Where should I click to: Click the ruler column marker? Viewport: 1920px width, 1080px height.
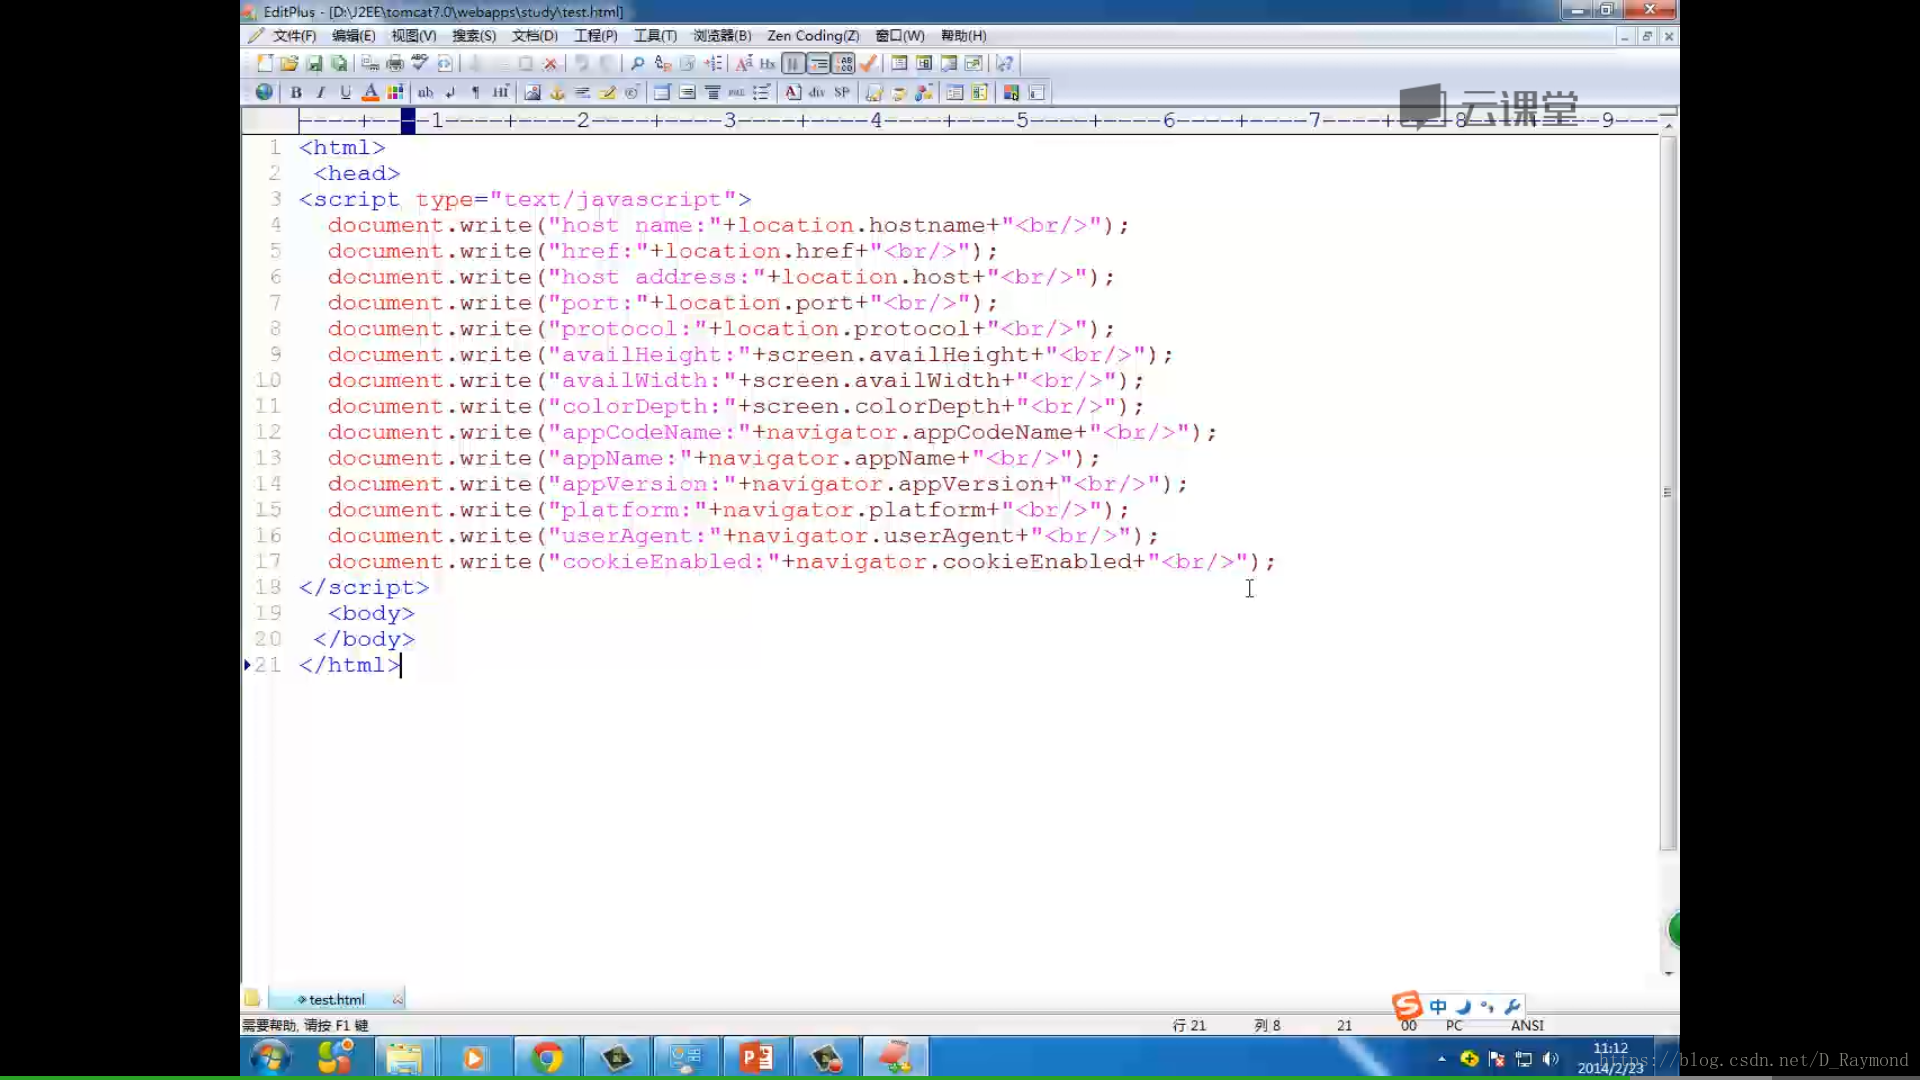click(x=408, y=121)
